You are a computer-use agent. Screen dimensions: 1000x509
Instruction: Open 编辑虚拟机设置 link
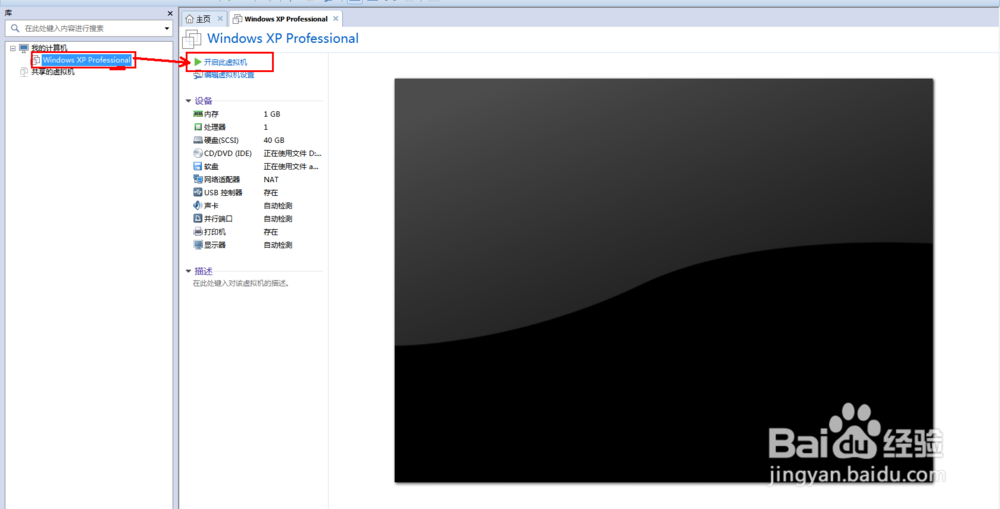coord(229,75)
